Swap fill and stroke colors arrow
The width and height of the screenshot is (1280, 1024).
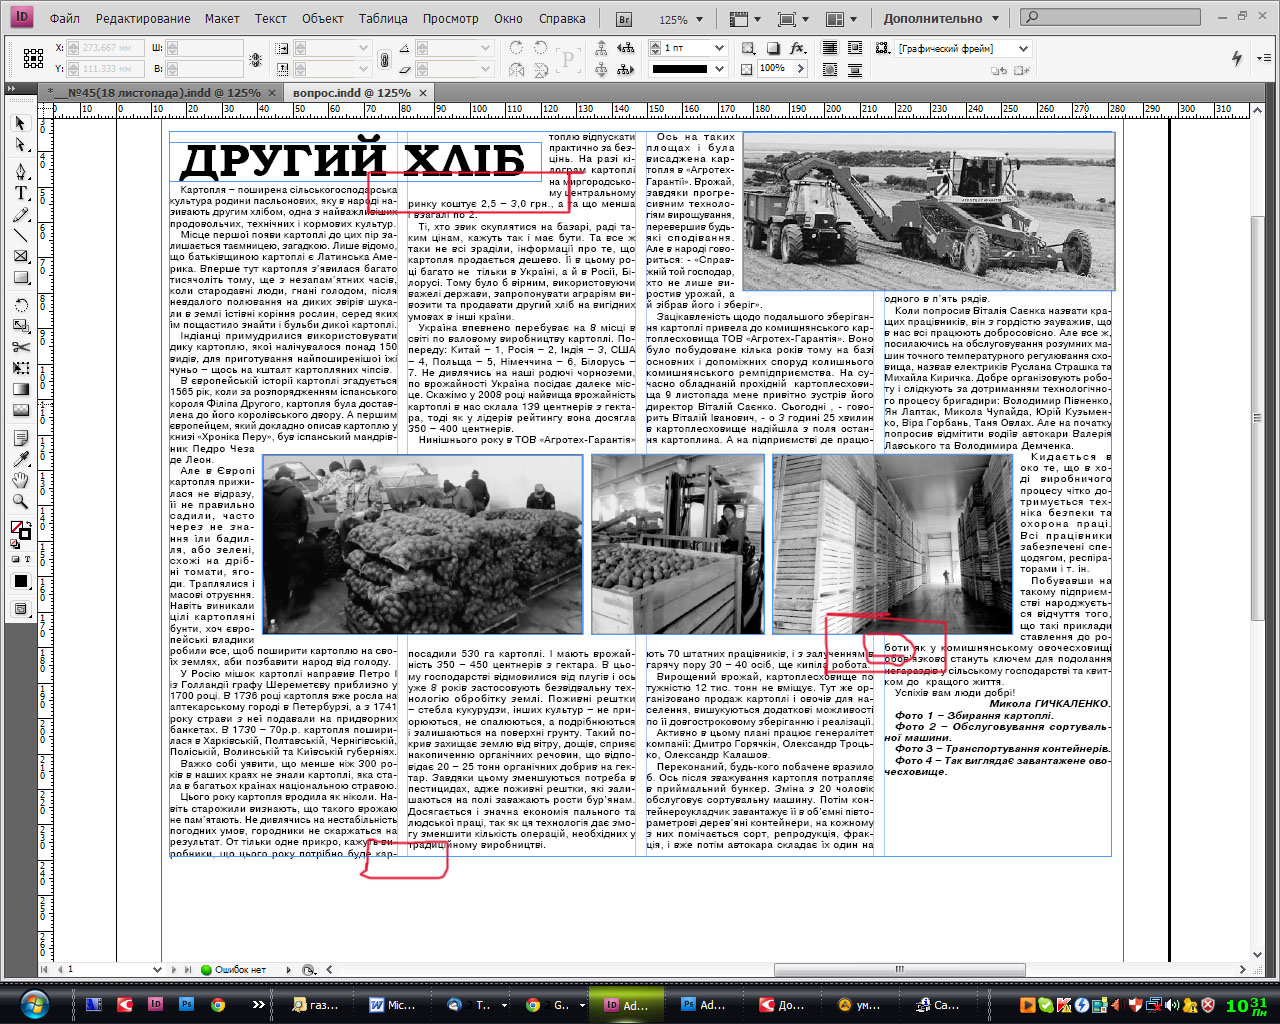tap(27, 524)
